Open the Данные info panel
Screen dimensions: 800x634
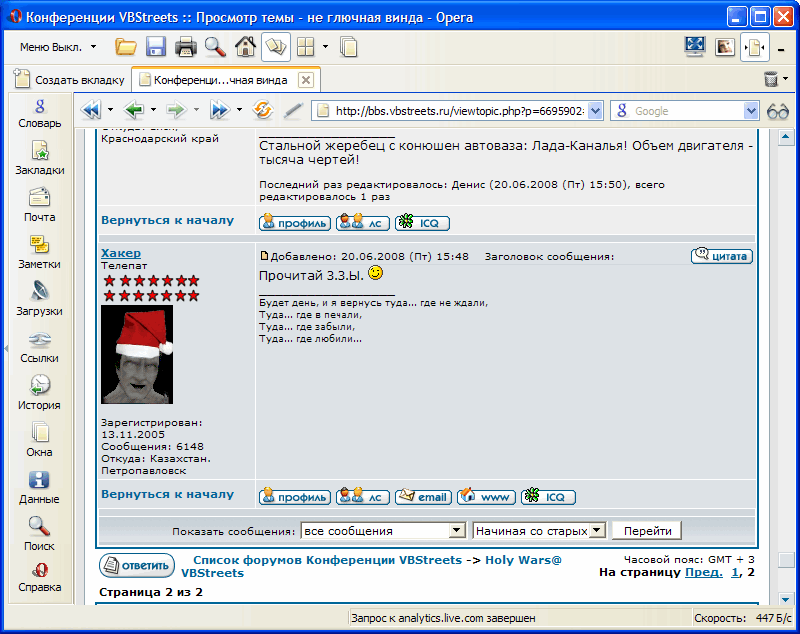point(40,488)
